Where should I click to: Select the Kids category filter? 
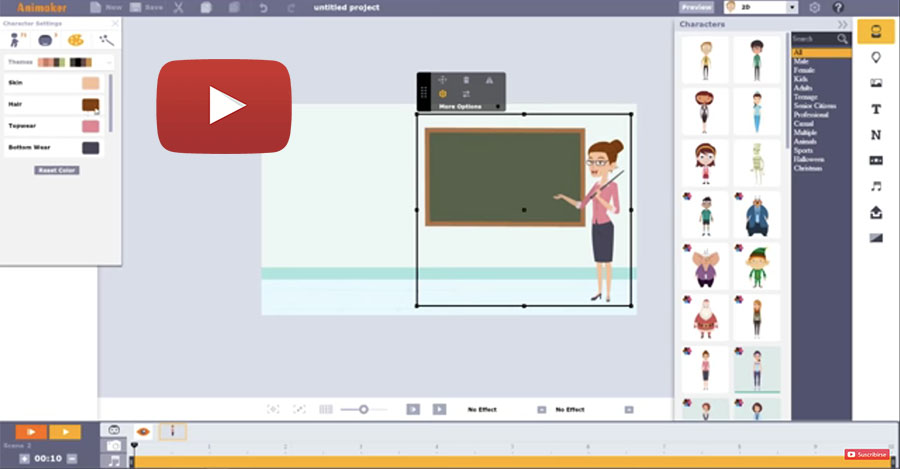point(801,79)
